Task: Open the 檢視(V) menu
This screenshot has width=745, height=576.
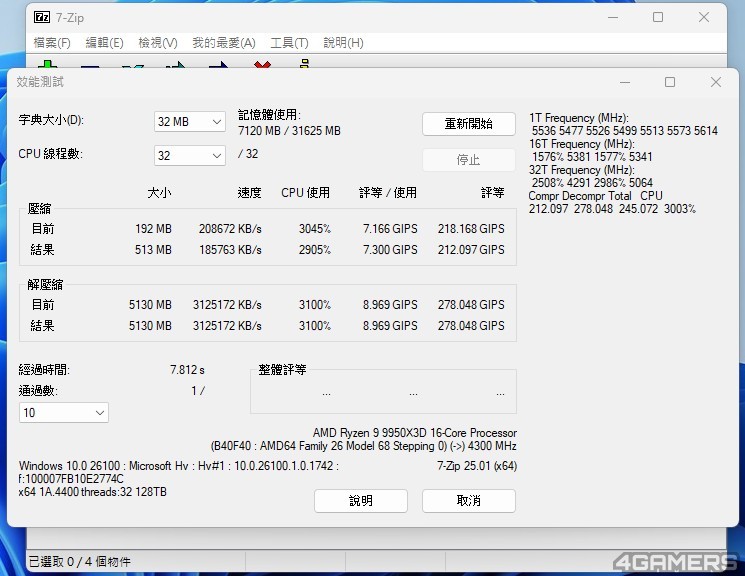Action: click(157, 43)
